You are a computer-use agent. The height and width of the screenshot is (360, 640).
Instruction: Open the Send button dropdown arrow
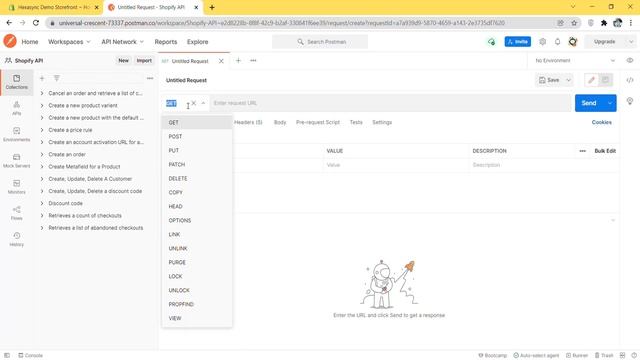610,103
